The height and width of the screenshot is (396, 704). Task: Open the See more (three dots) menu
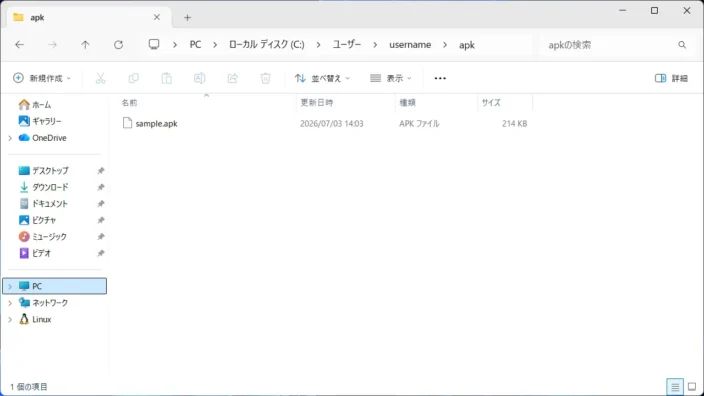[x=440, y=78]
